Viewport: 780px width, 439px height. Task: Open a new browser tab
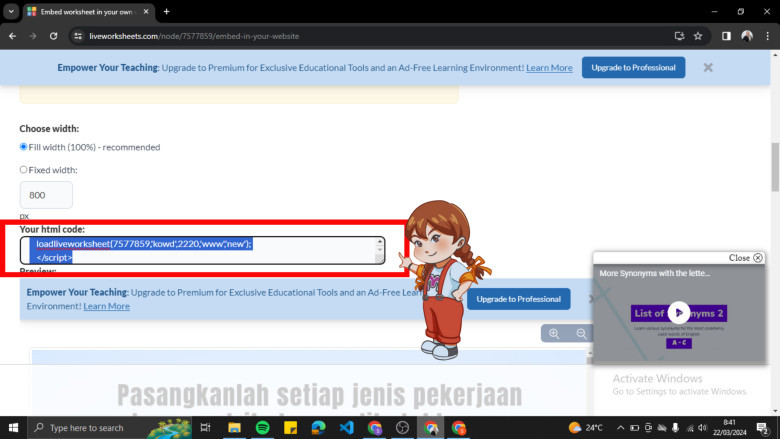(x=167, y=11)
